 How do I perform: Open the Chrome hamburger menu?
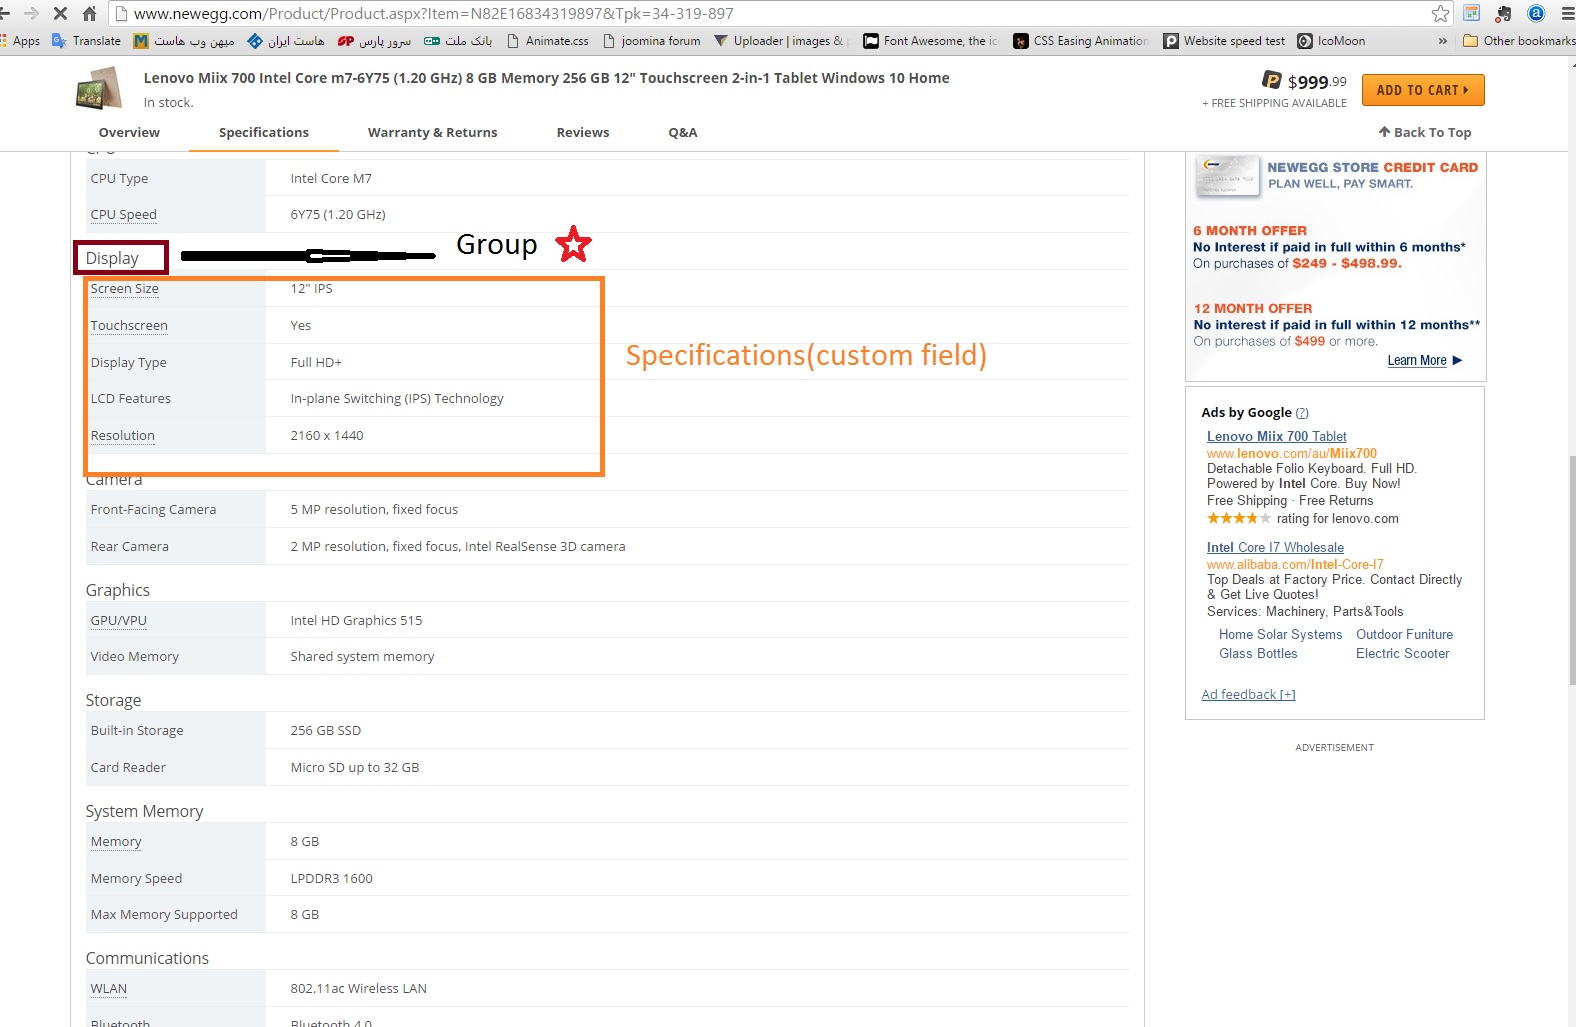coord(1568,13)
